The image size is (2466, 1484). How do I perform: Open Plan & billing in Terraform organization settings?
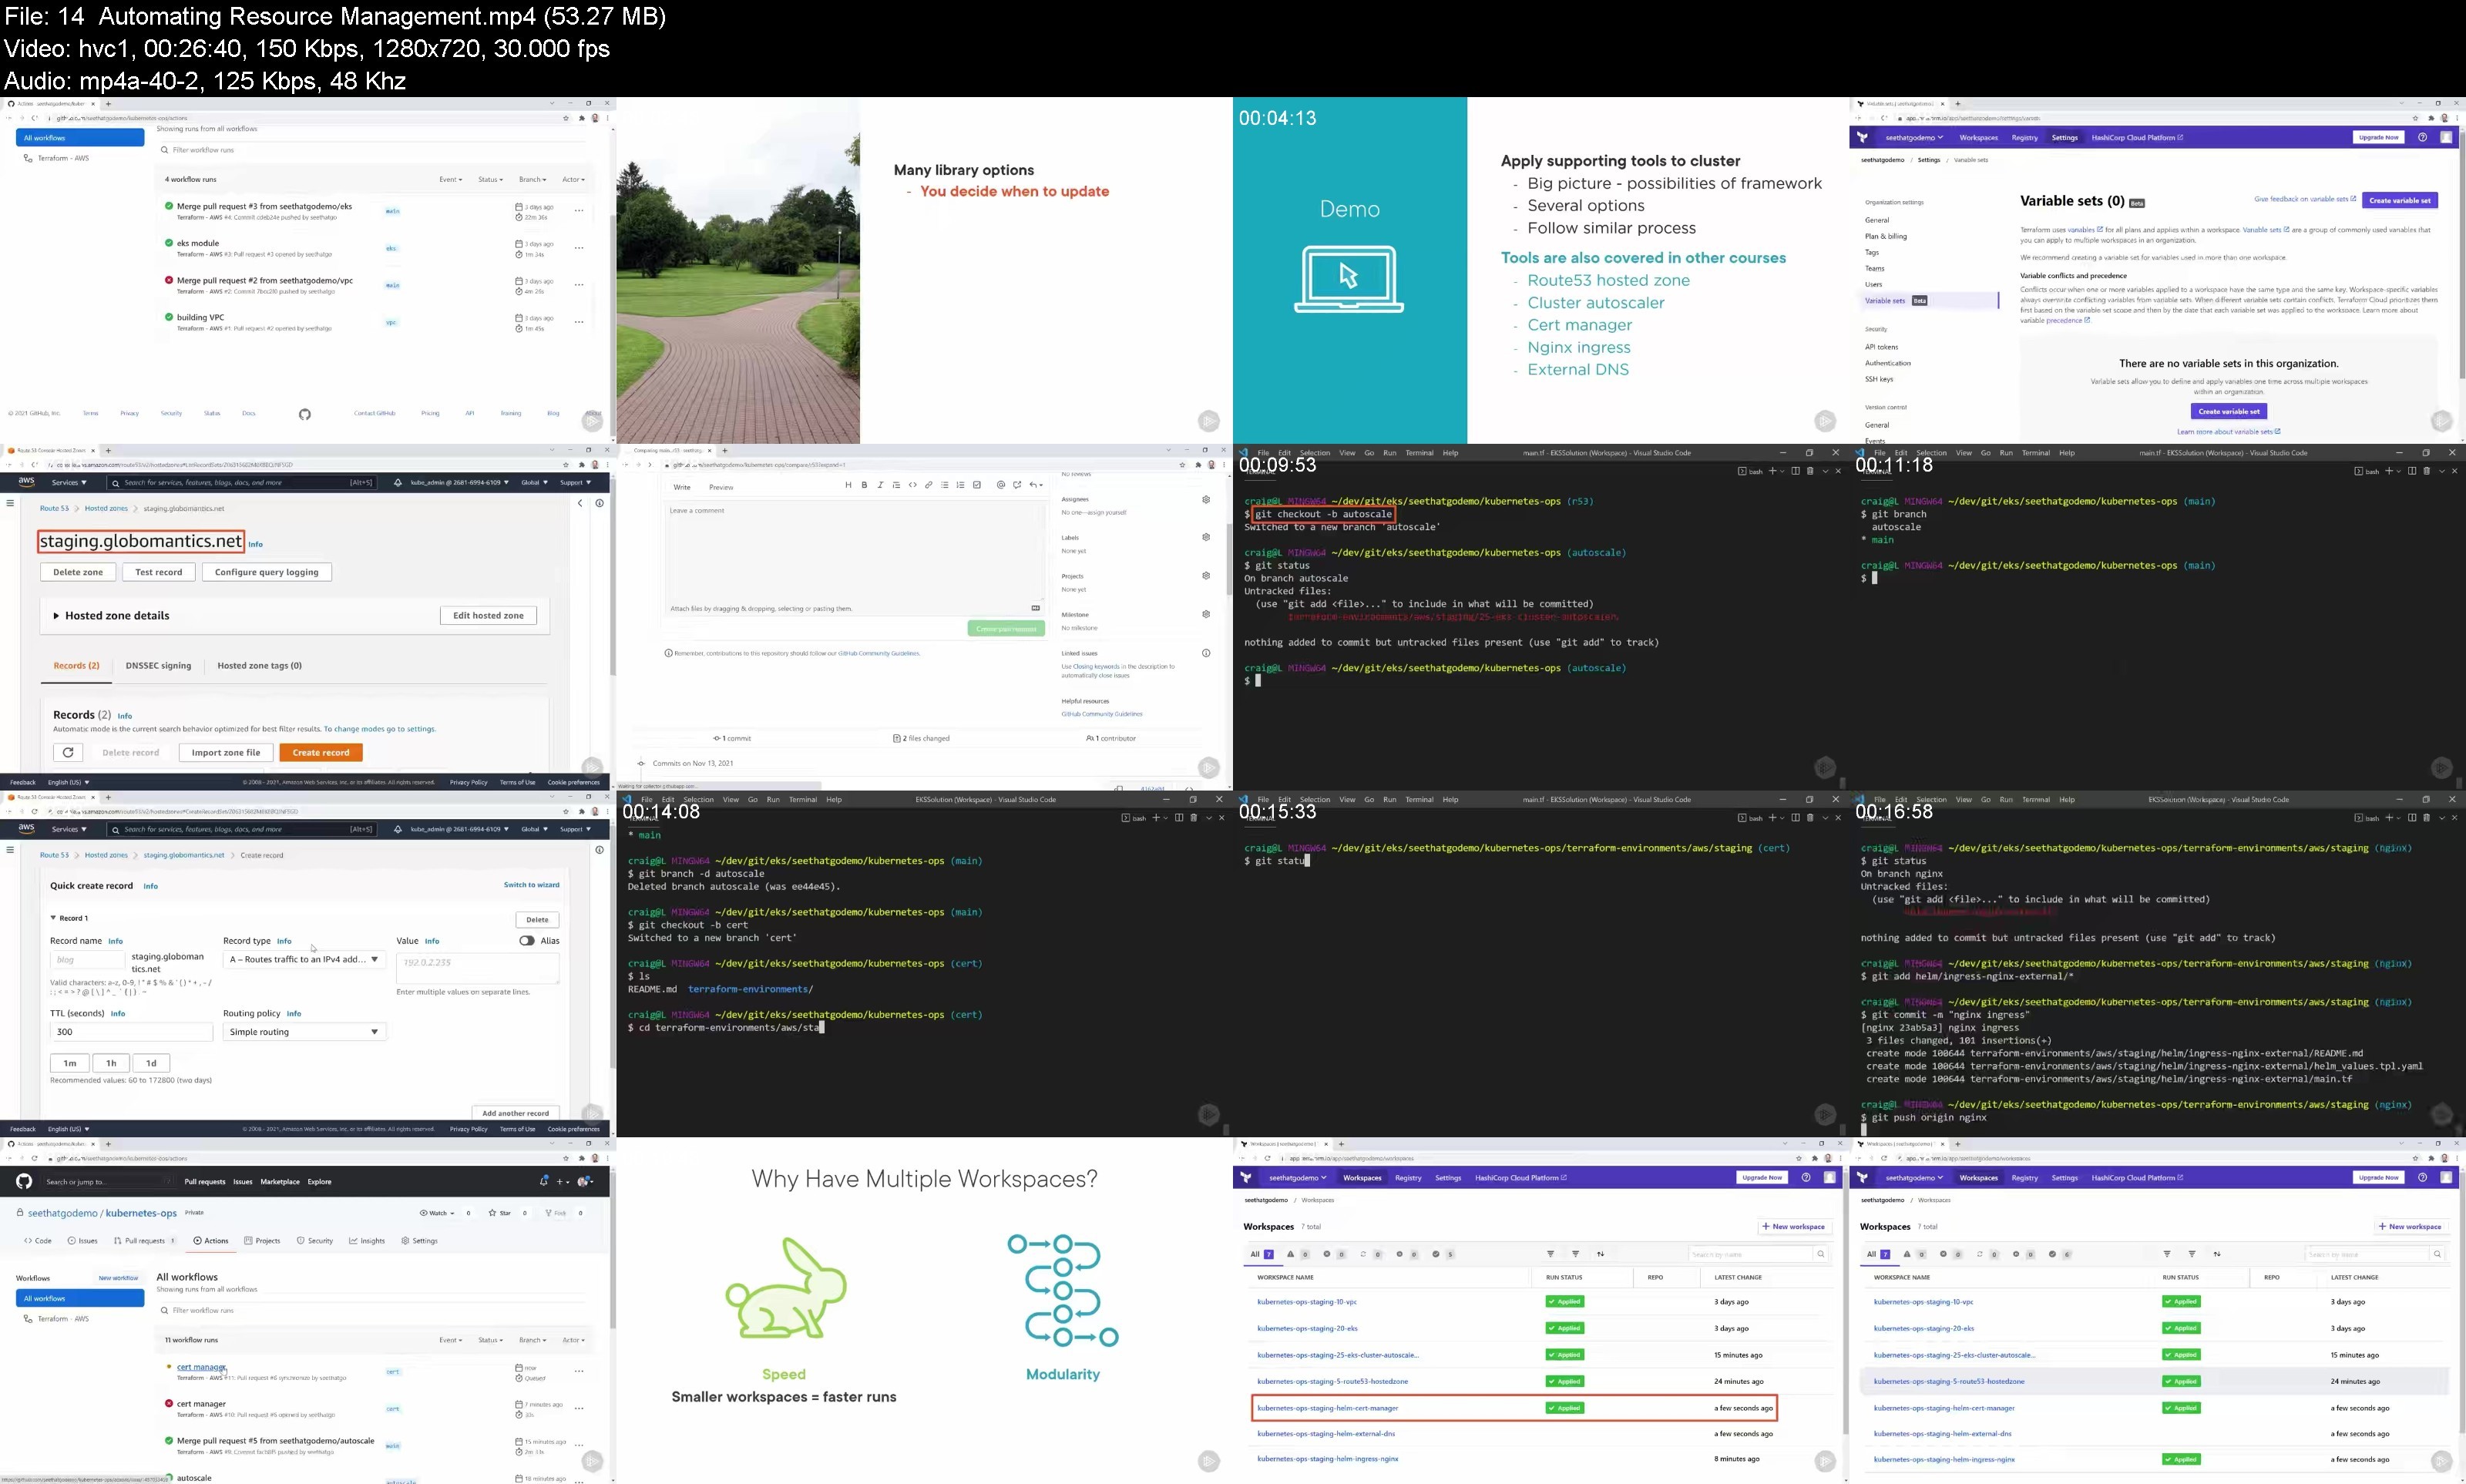click(x=1885, y=236)
